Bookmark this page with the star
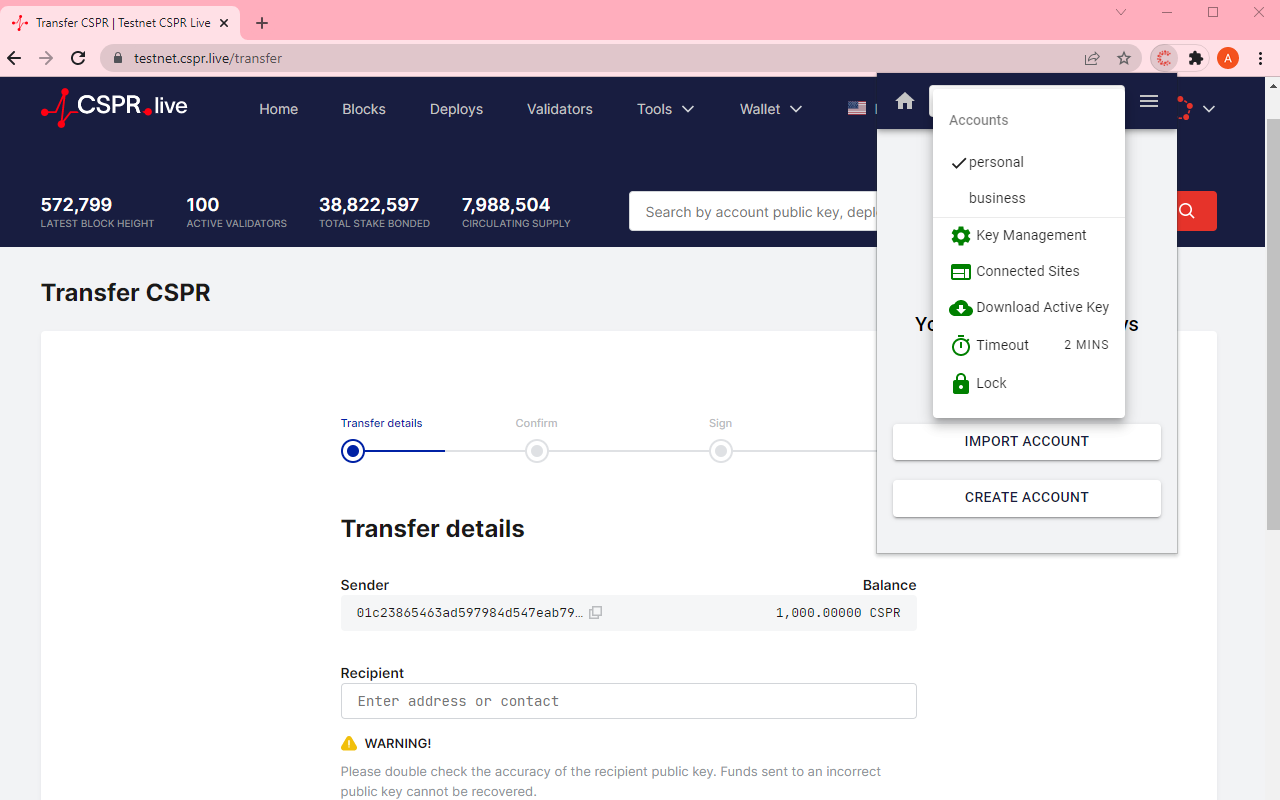1280x800 pixels. [1124, 58]
